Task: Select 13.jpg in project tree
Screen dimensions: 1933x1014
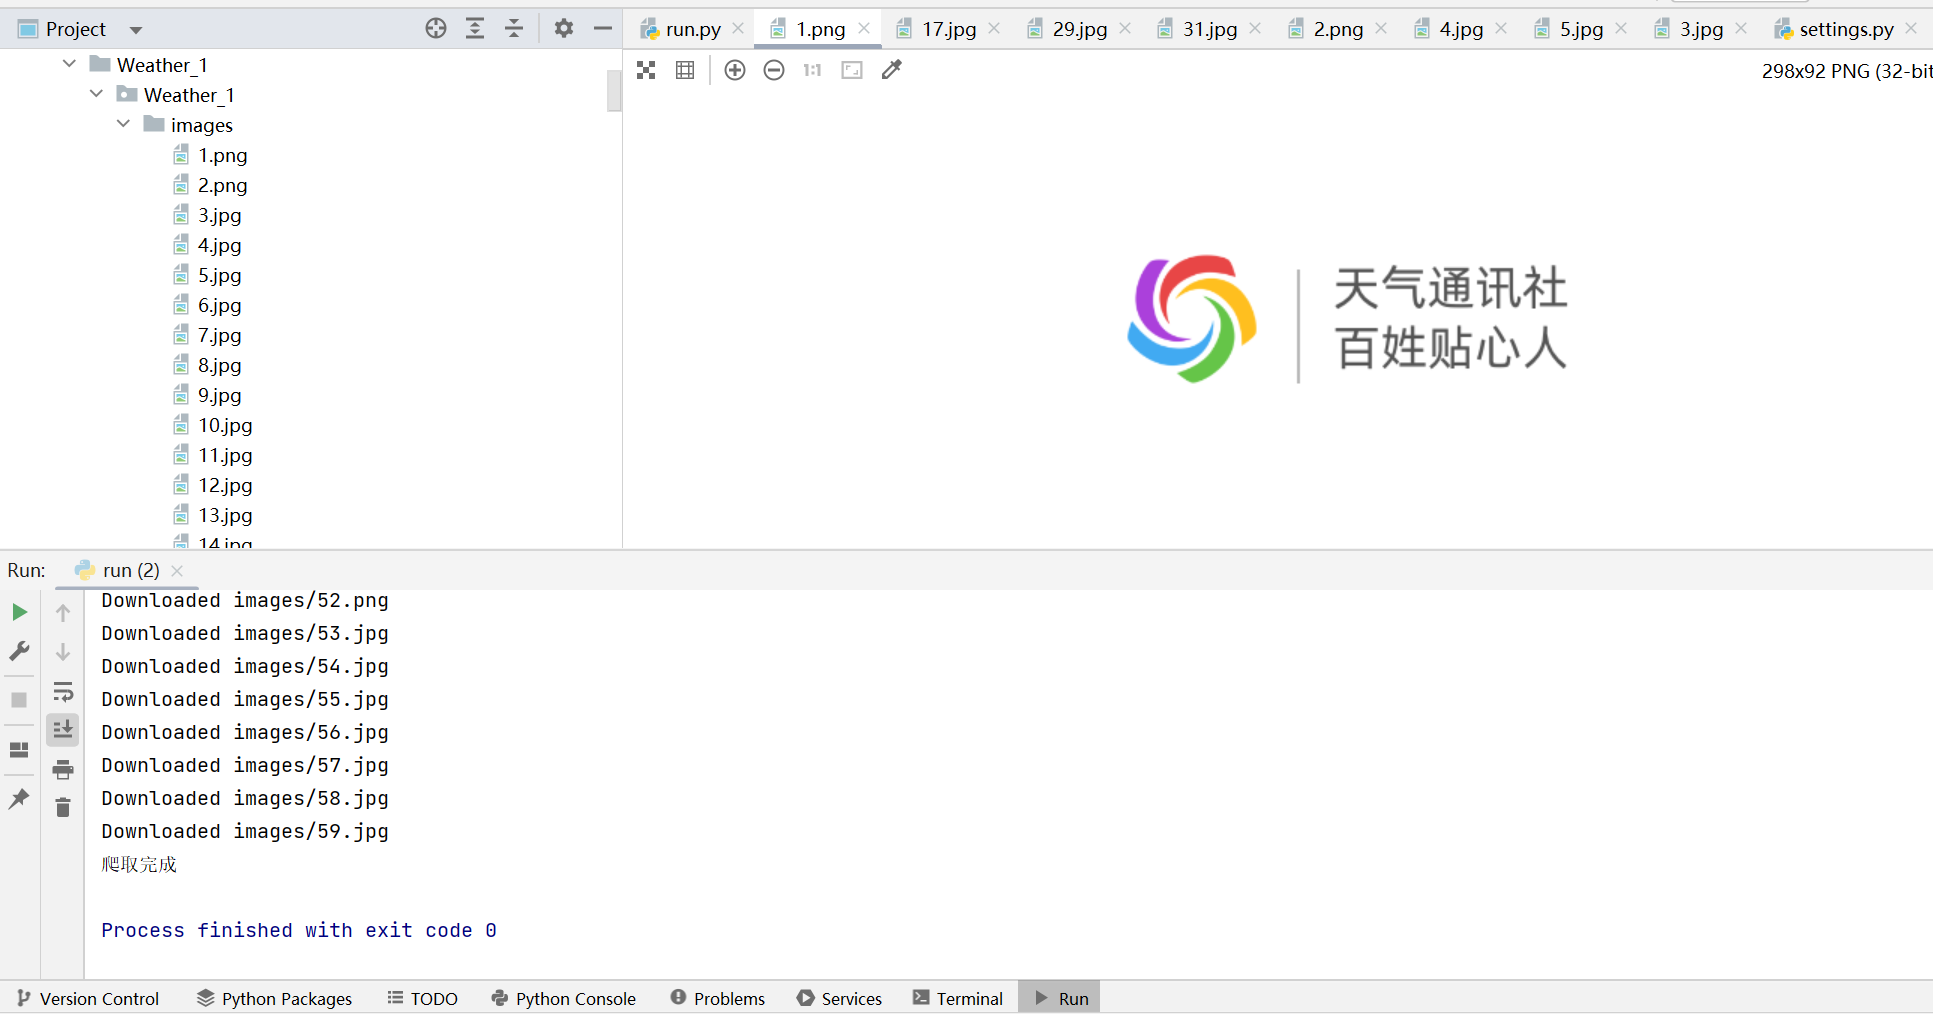Action: tap(225, 515)
